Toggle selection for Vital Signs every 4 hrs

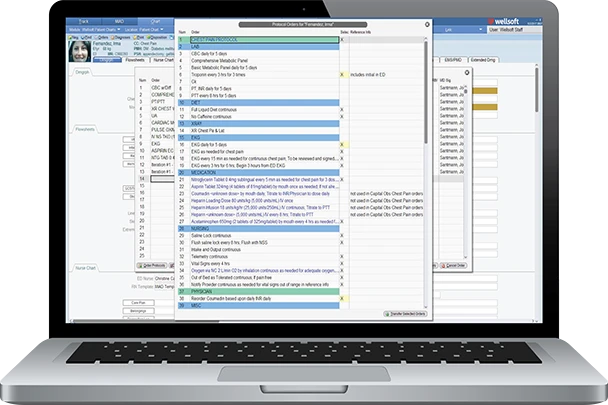pyautogui.click(x=342, y=263)
